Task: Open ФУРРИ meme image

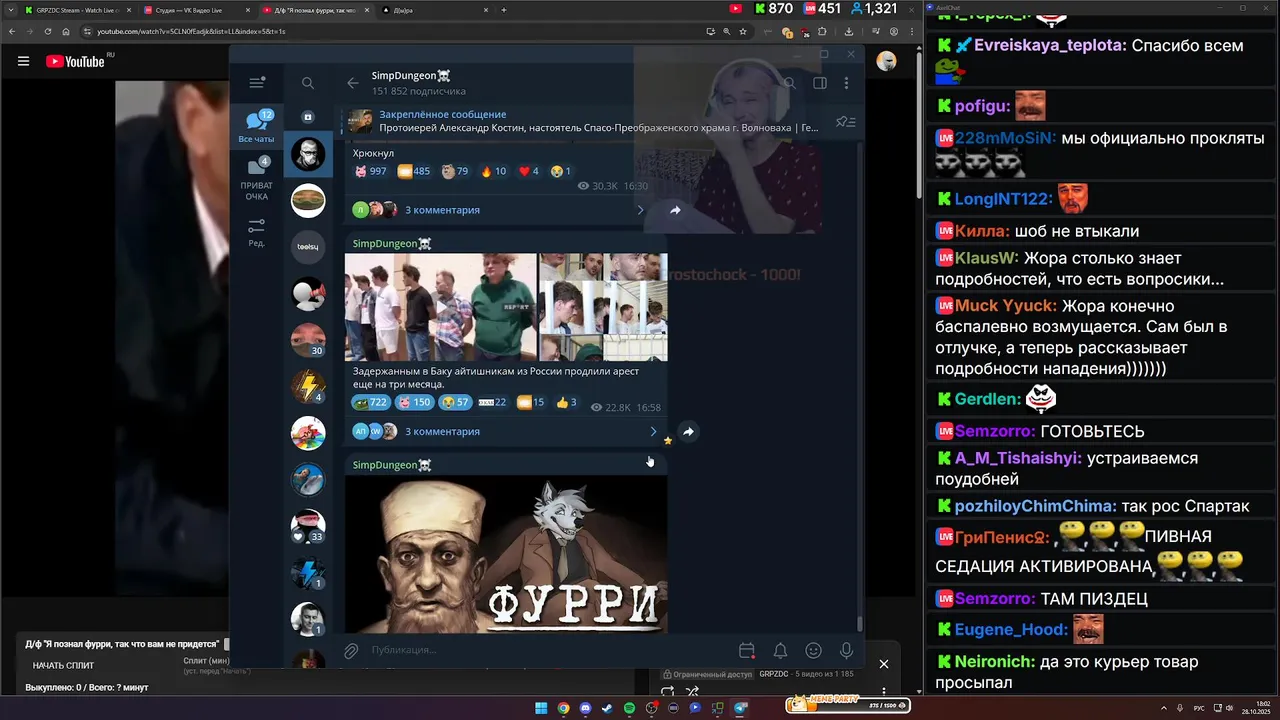Action: [506, 553]
